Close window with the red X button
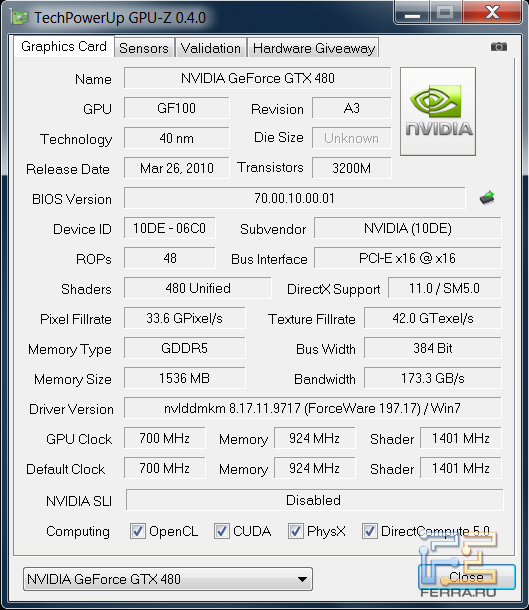 492,13
